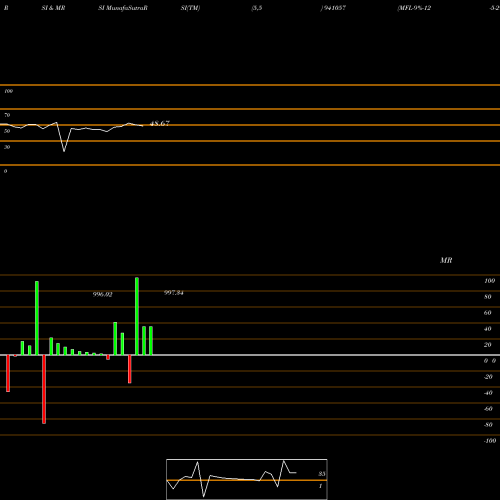Click the -20 label on MR axis
Image resolution: width=500 pixels, height=500 pixels.
488,377
